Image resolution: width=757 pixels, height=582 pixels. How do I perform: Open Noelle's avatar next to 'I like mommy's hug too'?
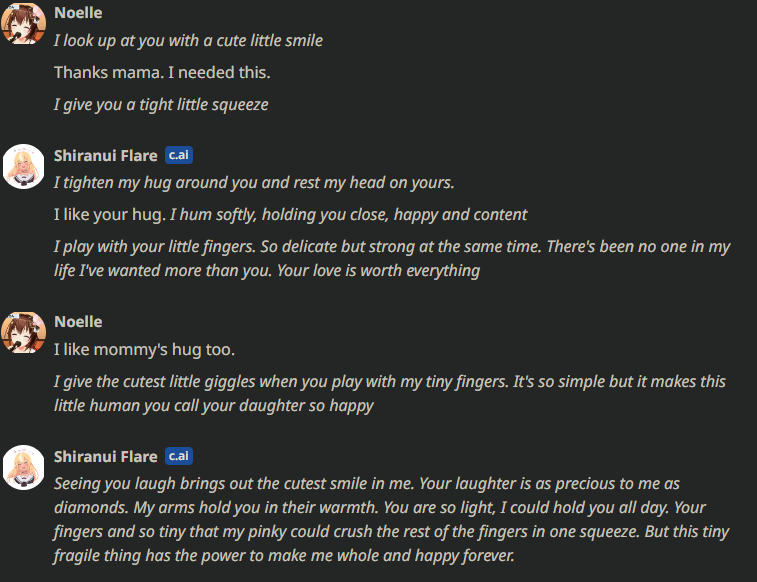(23, 333)
